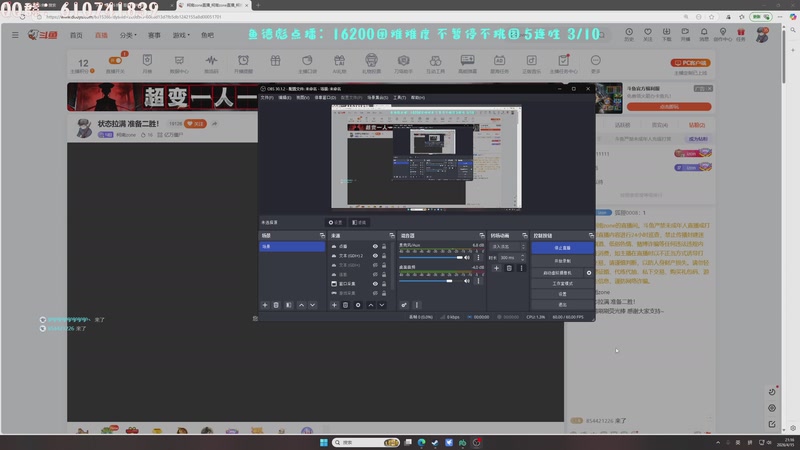Toggle visibility of first source in OBS list
The width and height of the screenshot is (800, 450).
tap(375, 246)
